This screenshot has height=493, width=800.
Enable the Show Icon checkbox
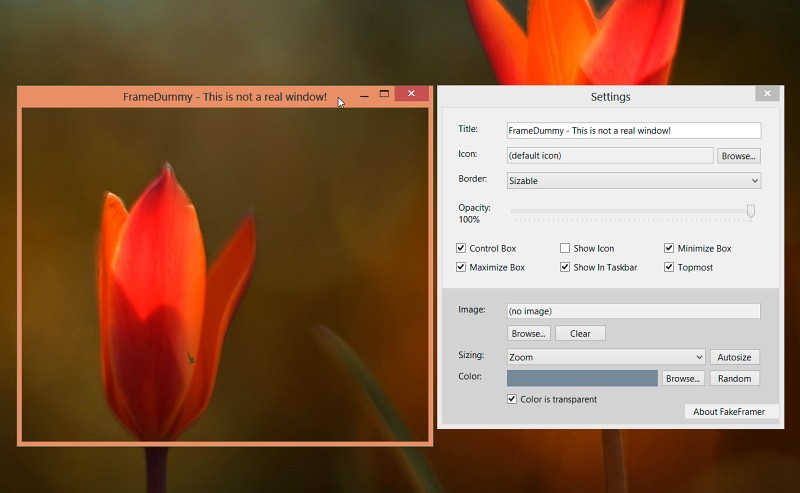(x=565, y=248)
